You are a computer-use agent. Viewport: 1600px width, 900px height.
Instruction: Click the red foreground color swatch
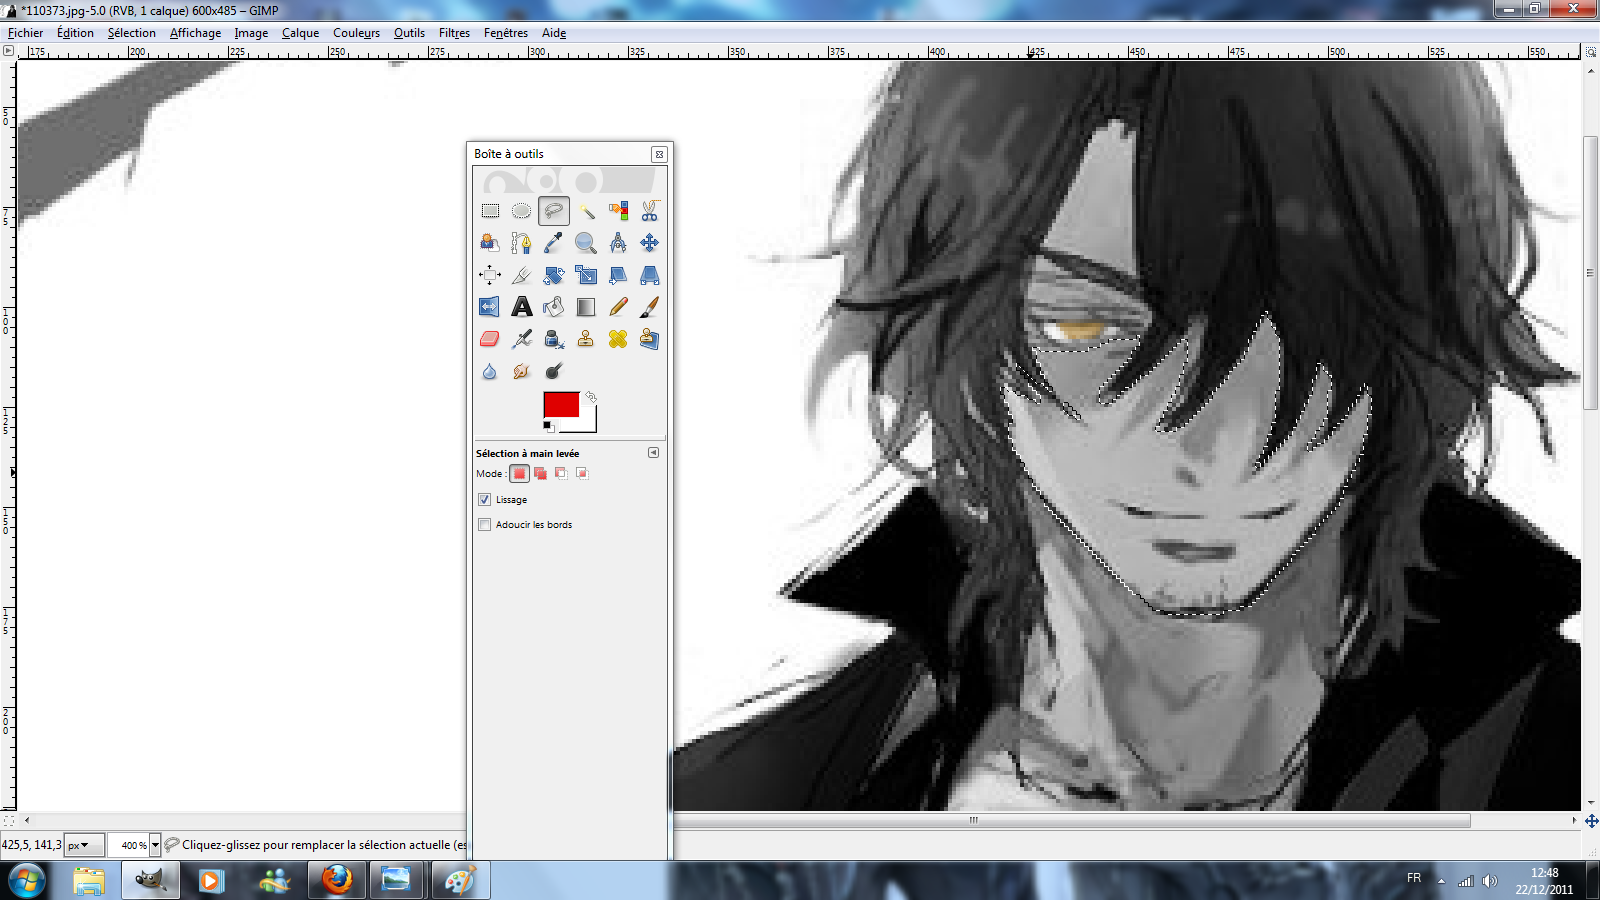pyautogui.click(x=561, y=404)
